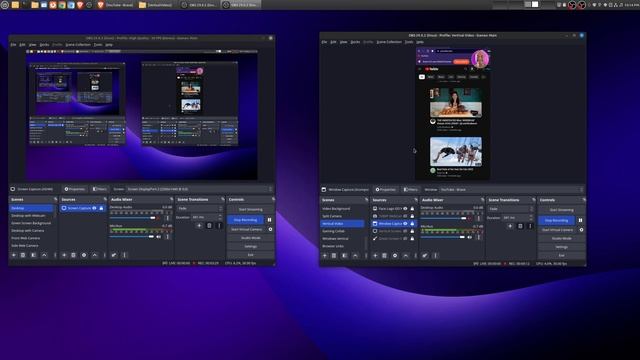The width and height of the screenshot is (640, 360).
Task: Adjust Desktop Audio volume slider in Vertical Video window
Action: [x=444, y=218]
